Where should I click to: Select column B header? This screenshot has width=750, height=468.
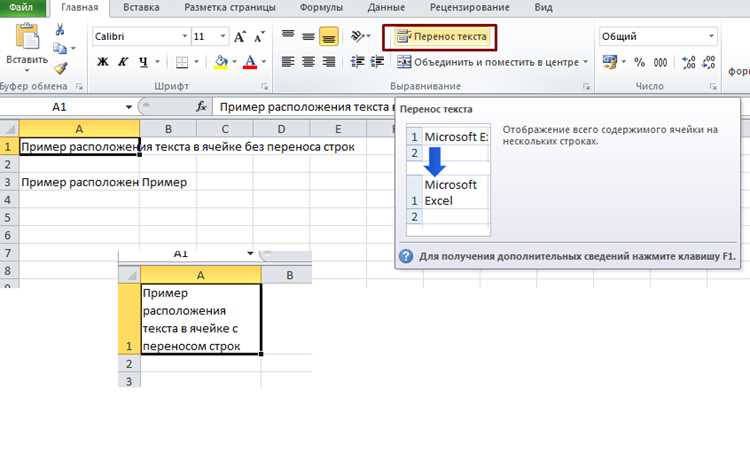[168, 129]
